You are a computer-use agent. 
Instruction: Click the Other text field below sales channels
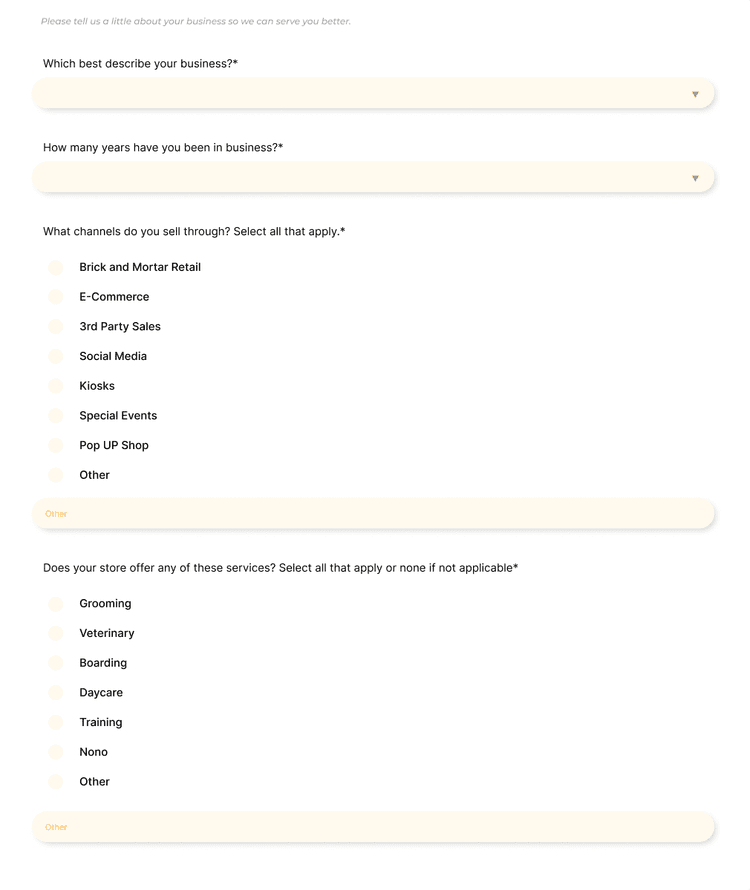pos(373,513)
